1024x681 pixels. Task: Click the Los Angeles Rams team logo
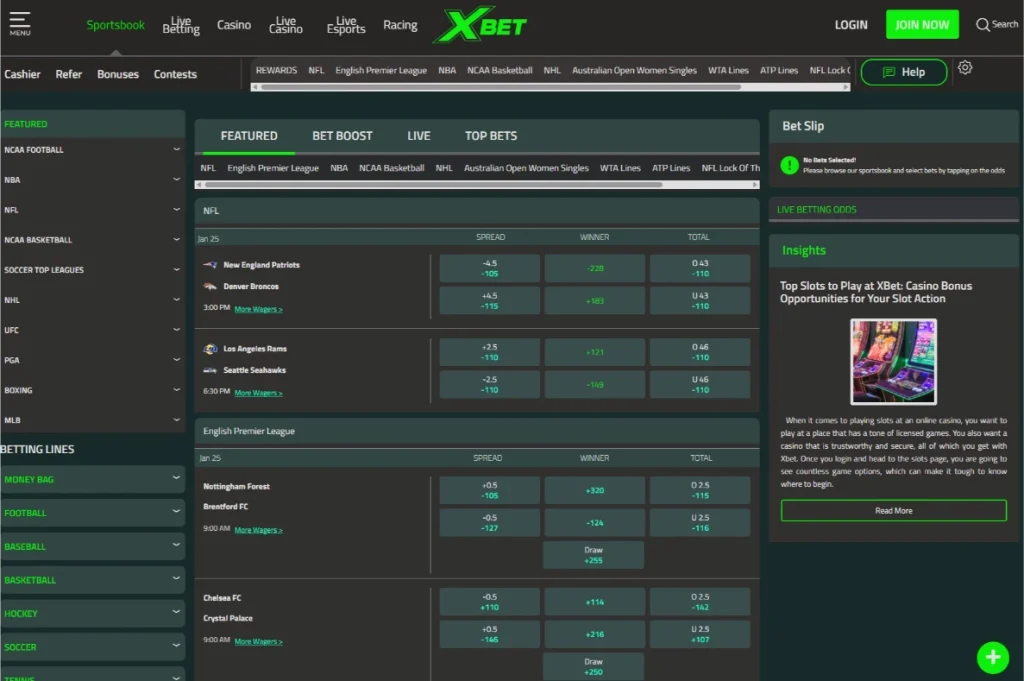coord(210,349)
